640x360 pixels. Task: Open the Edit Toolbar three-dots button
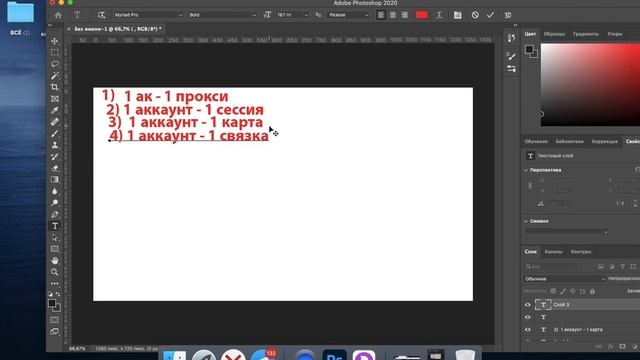[54, 284]
